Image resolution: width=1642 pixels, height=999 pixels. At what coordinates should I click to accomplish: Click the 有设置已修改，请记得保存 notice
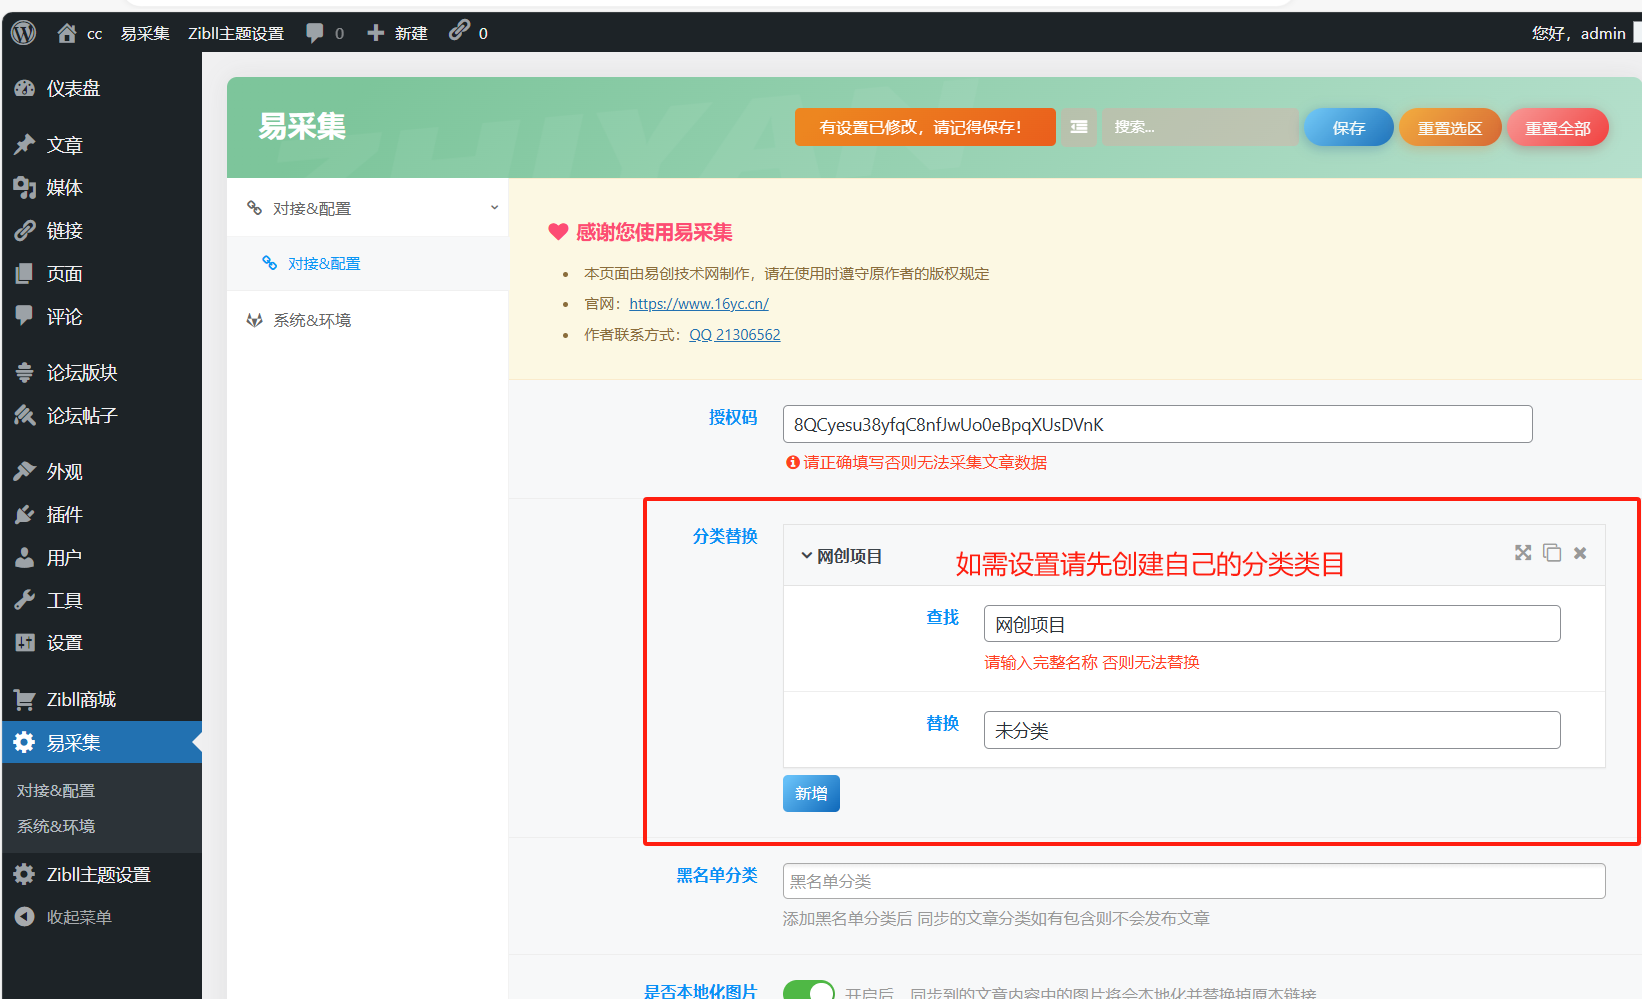(925, 127)
